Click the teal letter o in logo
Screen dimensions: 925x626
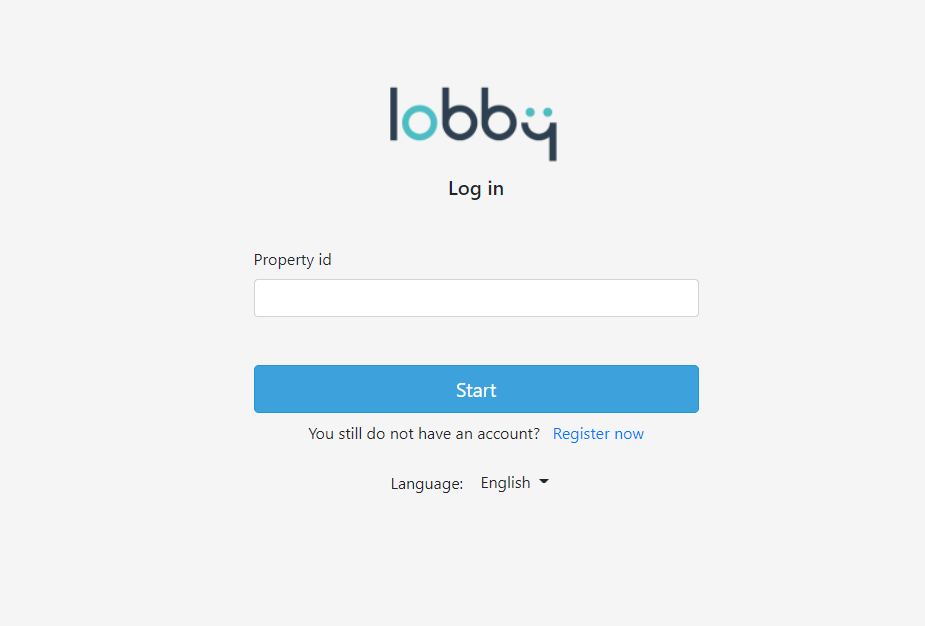[x=419, y=123]
